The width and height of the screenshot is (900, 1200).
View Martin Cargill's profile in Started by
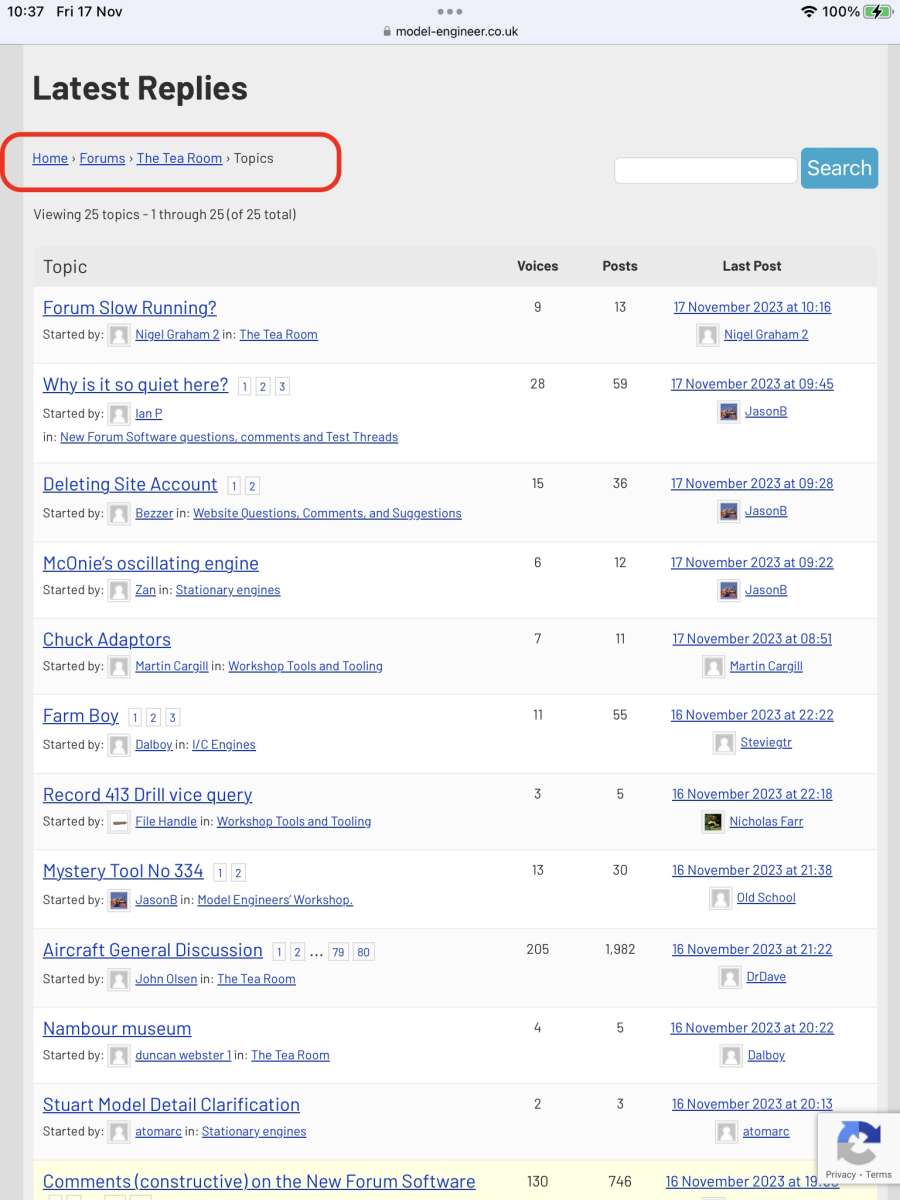(x=172, y=666)
